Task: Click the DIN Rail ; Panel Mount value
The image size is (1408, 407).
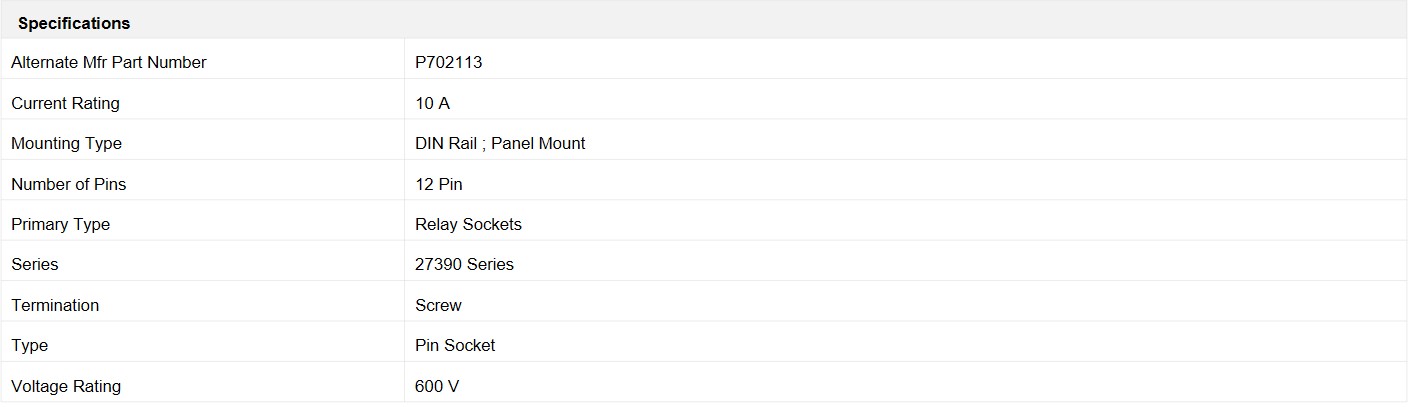Action: click(x=500, y=143)
